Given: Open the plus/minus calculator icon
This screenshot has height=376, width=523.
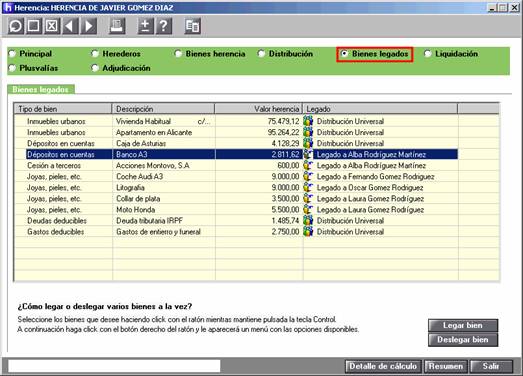Looking at the screenshot, I should (x=145, y=26).
